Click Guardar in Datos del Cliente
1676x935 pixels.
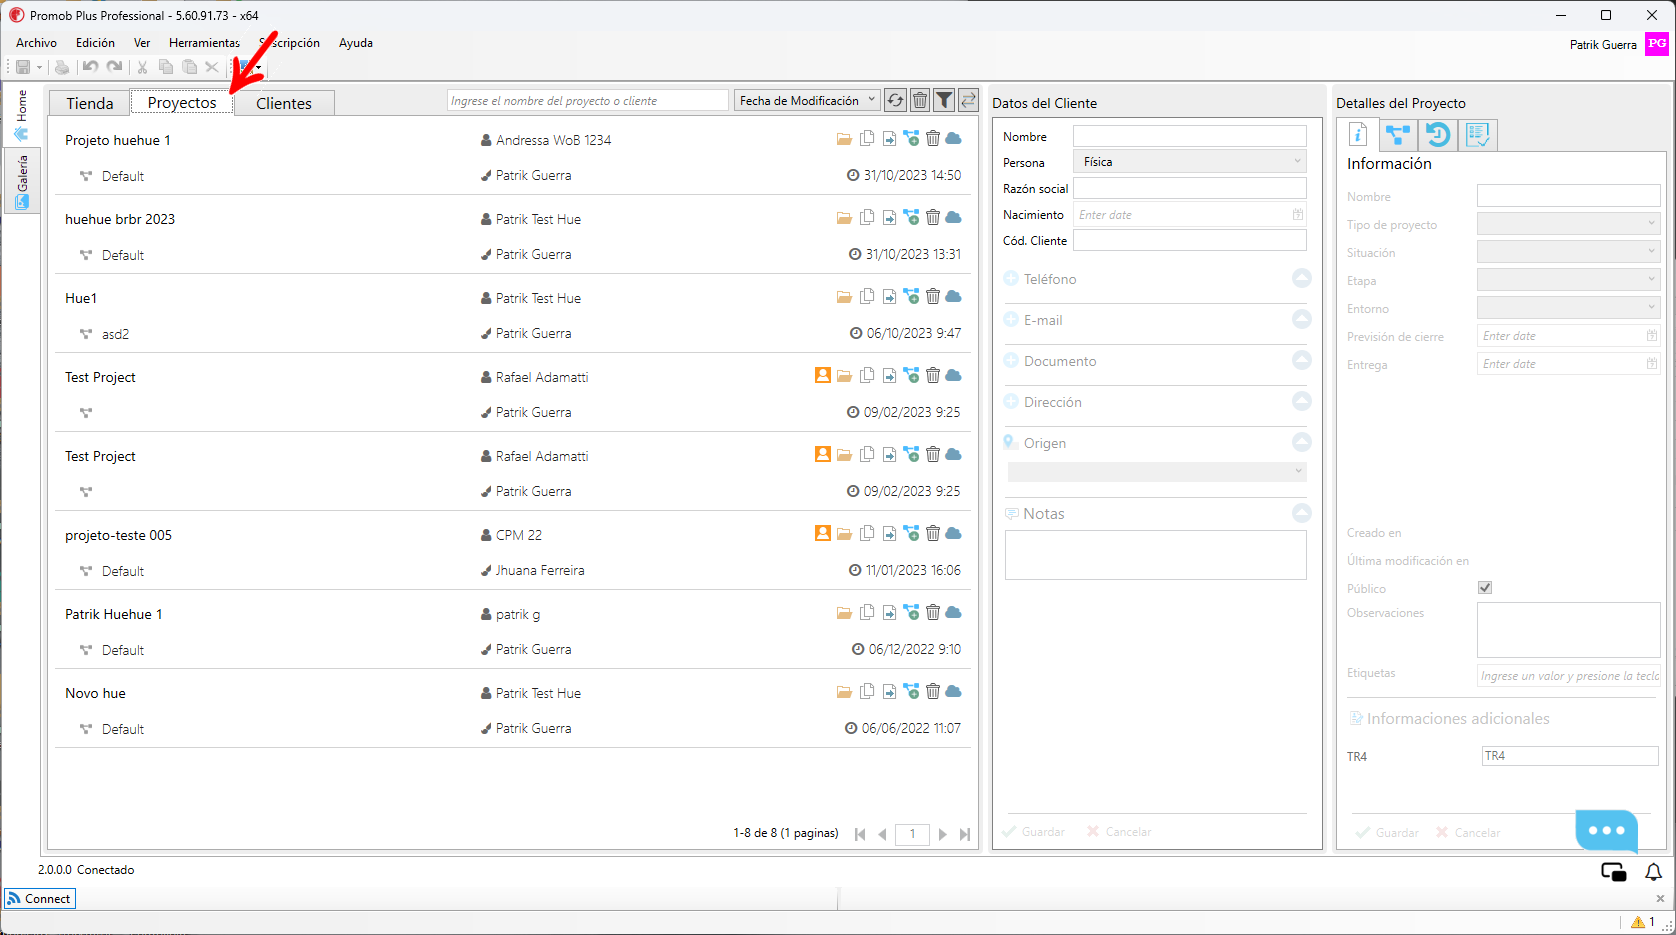coord(1033,832)
